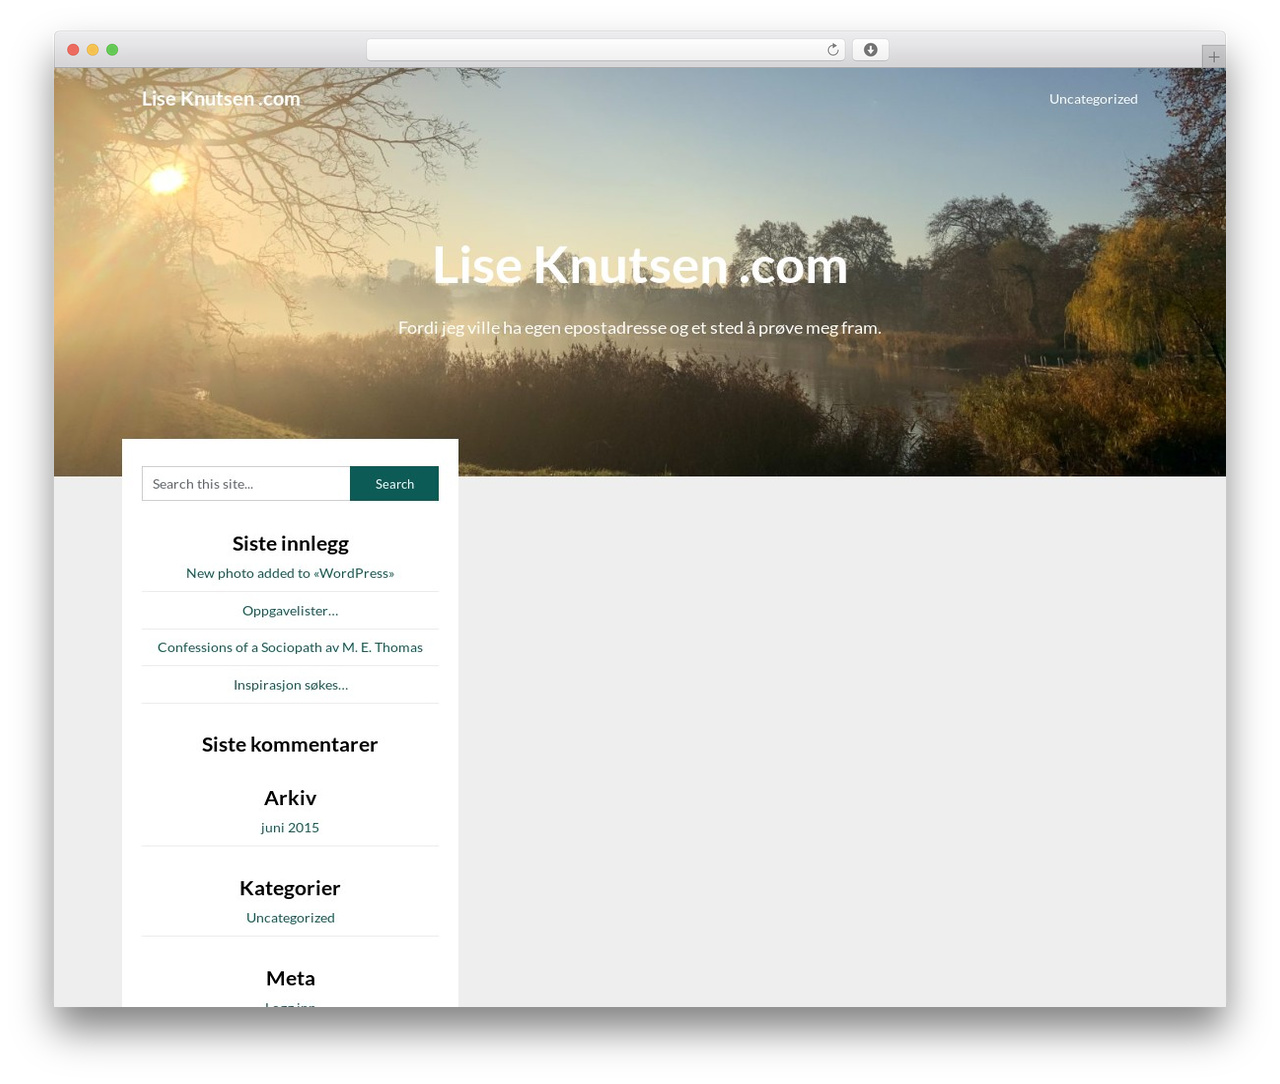Image resolution: width=1280 pixels, height=1084 pixels.
Task: Close the browser window with red button
Action: click(73, 50)
